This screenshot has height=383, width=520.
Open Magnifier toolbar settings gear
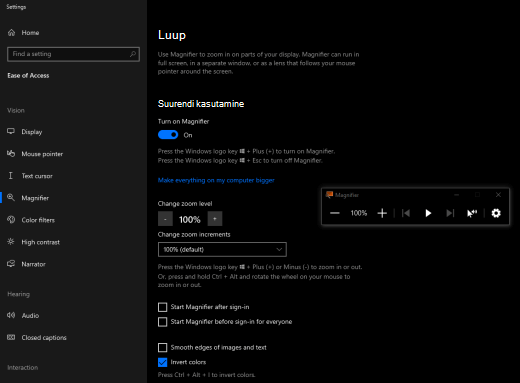pyautogui.click(x=496, y=213)
